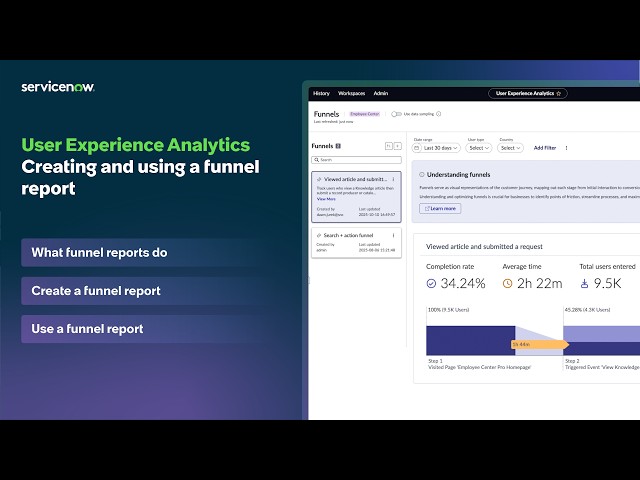
Task: Click the 34.24% completion rate value
Action: pos(463,283)
